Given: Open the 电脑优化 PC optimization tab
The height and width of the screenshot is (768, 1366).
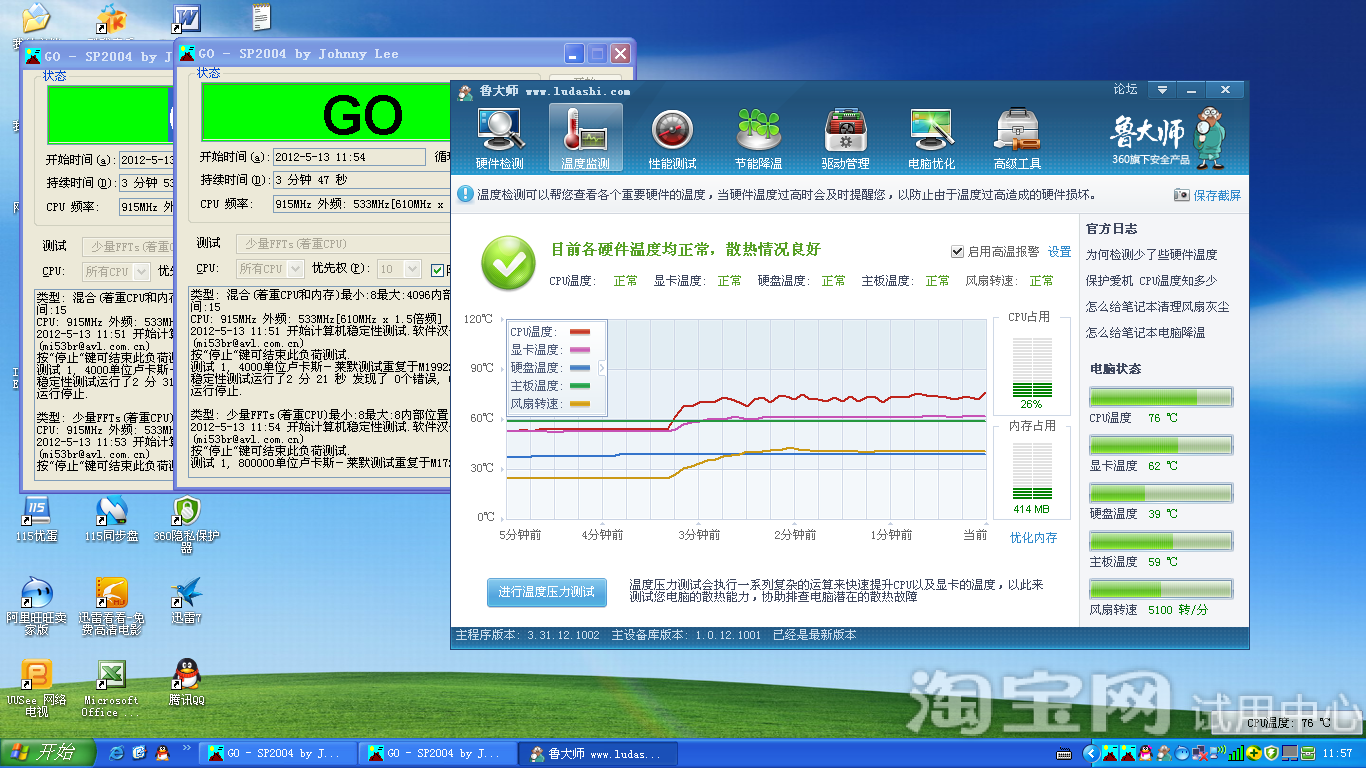Looking at the screenshot, I should (x=931, y=138).
